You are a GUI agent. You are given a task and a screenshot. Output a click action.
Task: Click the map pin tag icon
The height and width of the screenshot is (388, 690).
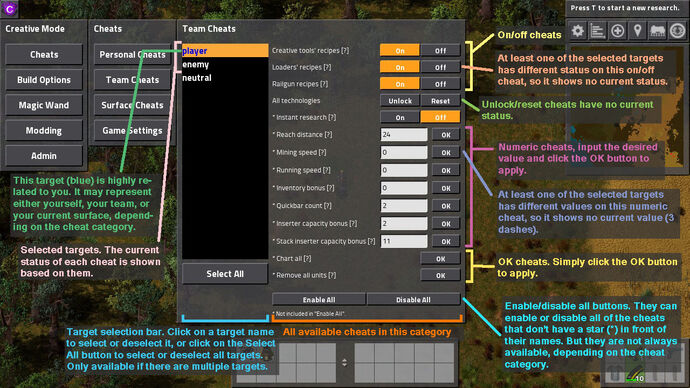click(x=637, y=31)
